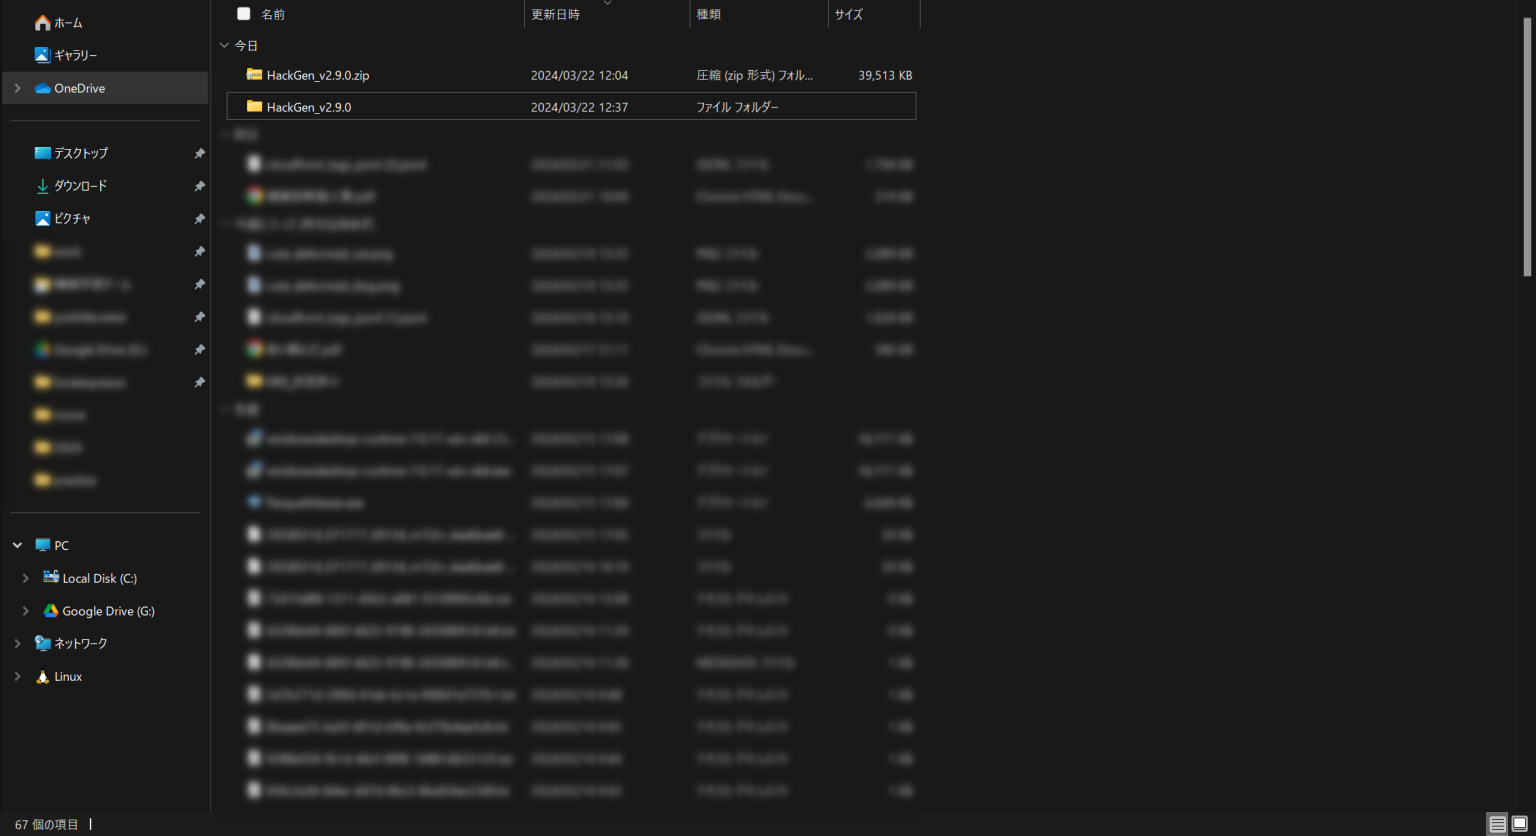1536x836 pixels.
Task: Sort files by the 更新日時 column header
Action: click(x=556, y=14)
